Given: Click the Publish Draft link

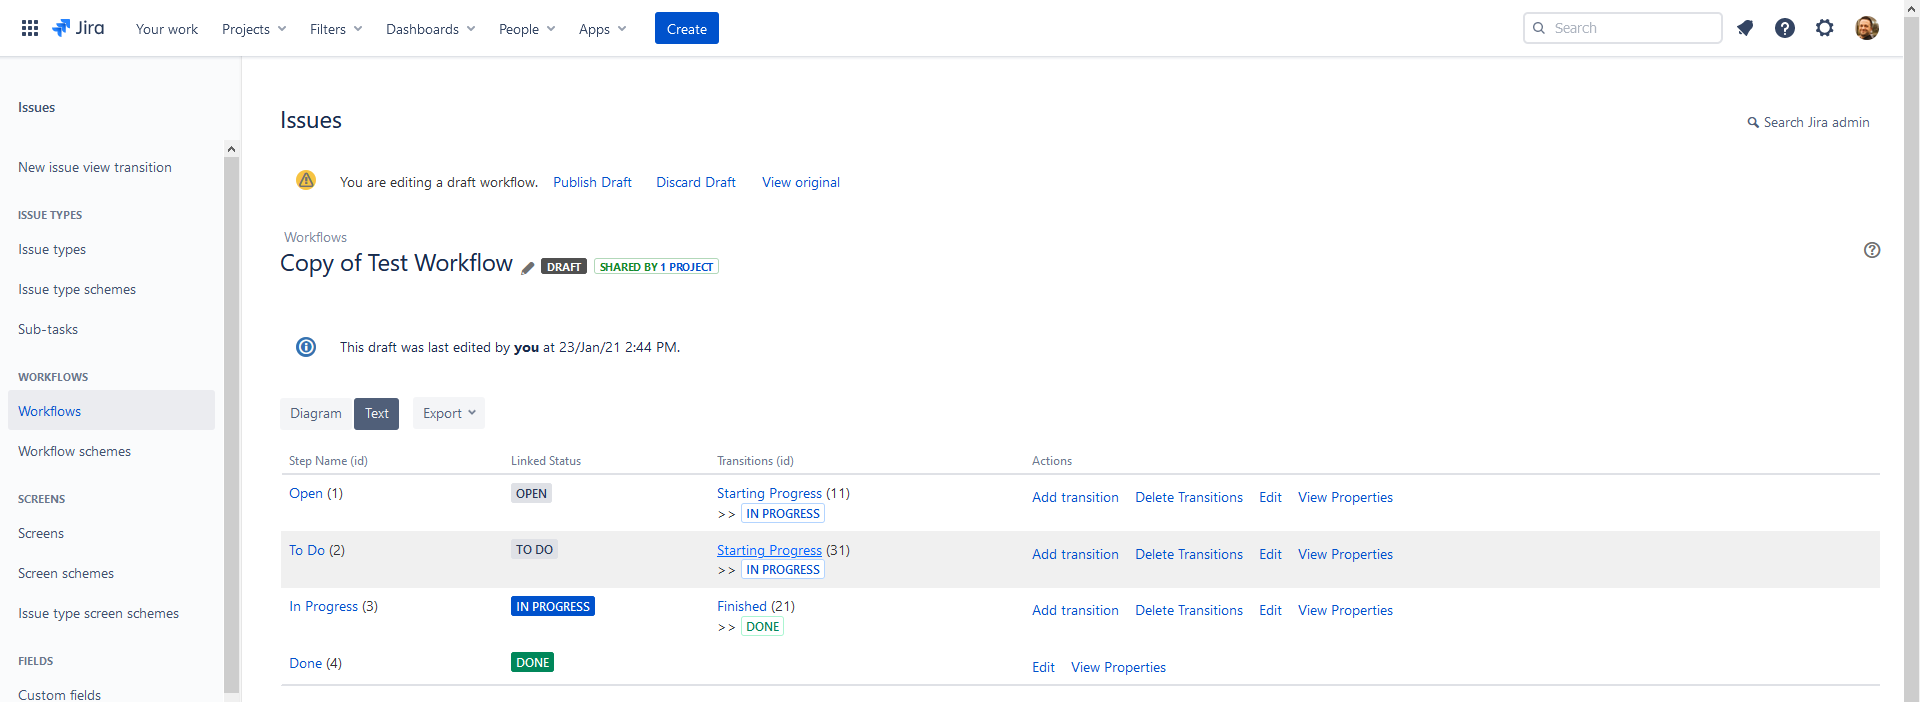Looking at the screenshot, I should 592,183.
